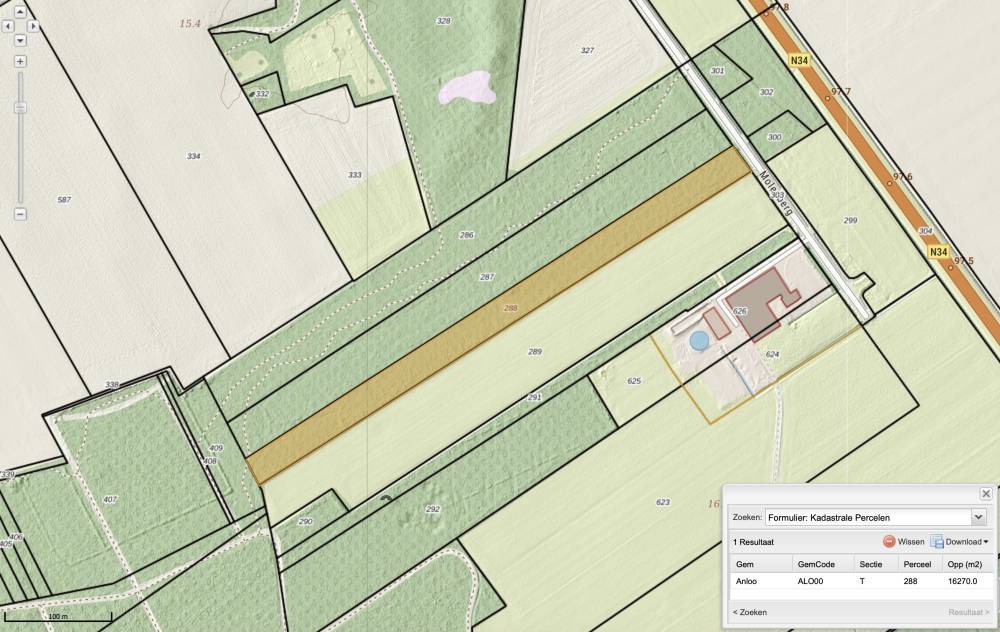Close the search results panel
Viewport: 1000px width, 632px height.
coord(986,494)
